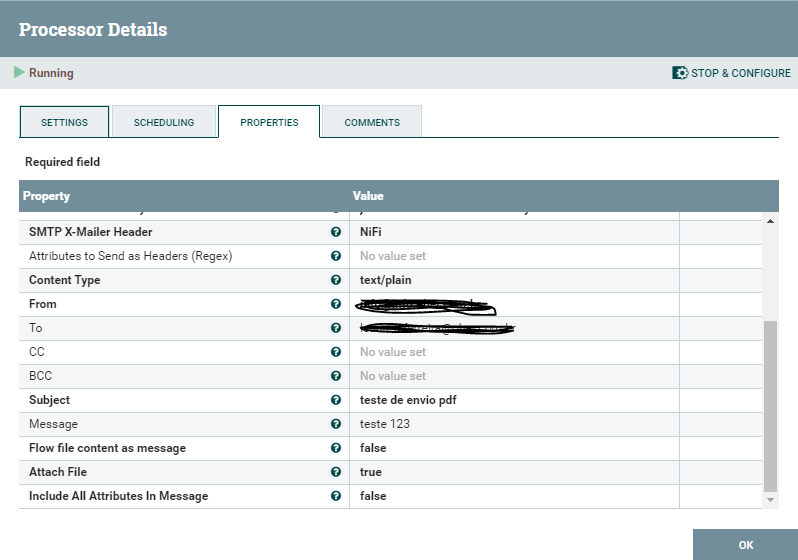Screen dimensions: 798x560
Task: Click false value for Include All Attributes In Message
Action: click(x=373, y=496)
